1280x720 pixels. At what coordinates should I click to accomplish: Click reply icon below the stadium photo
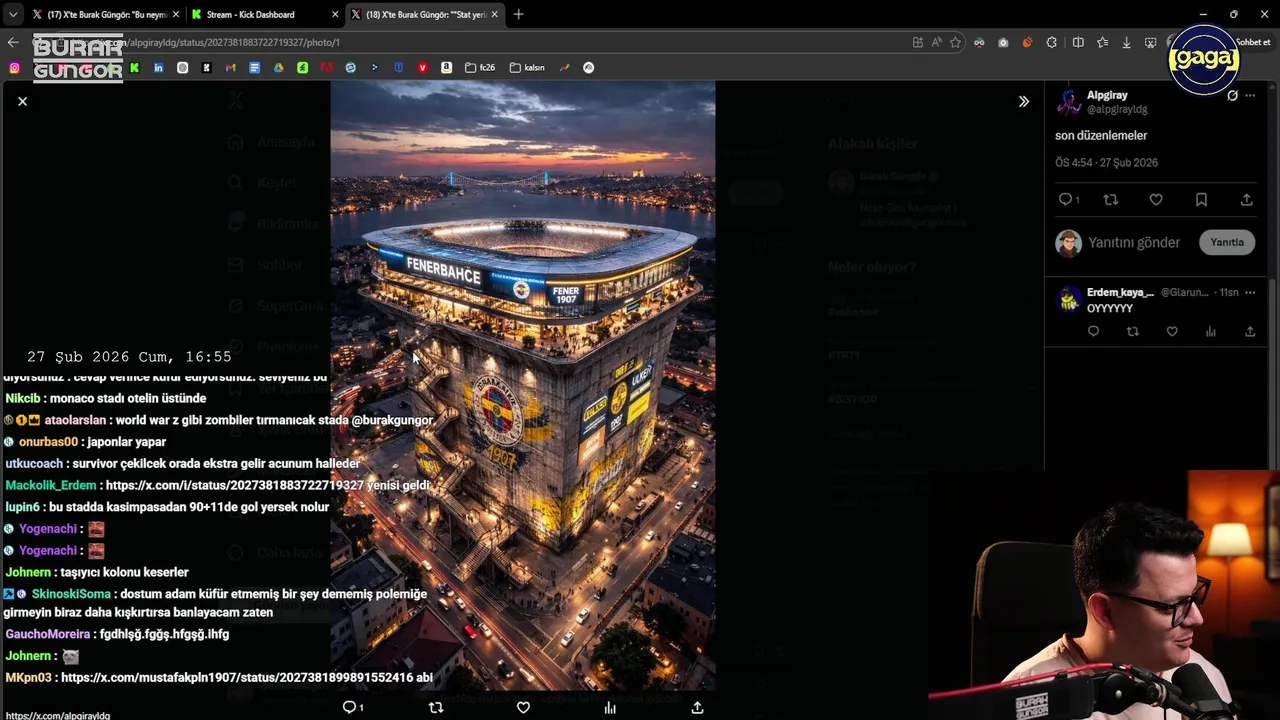(352, 707)
